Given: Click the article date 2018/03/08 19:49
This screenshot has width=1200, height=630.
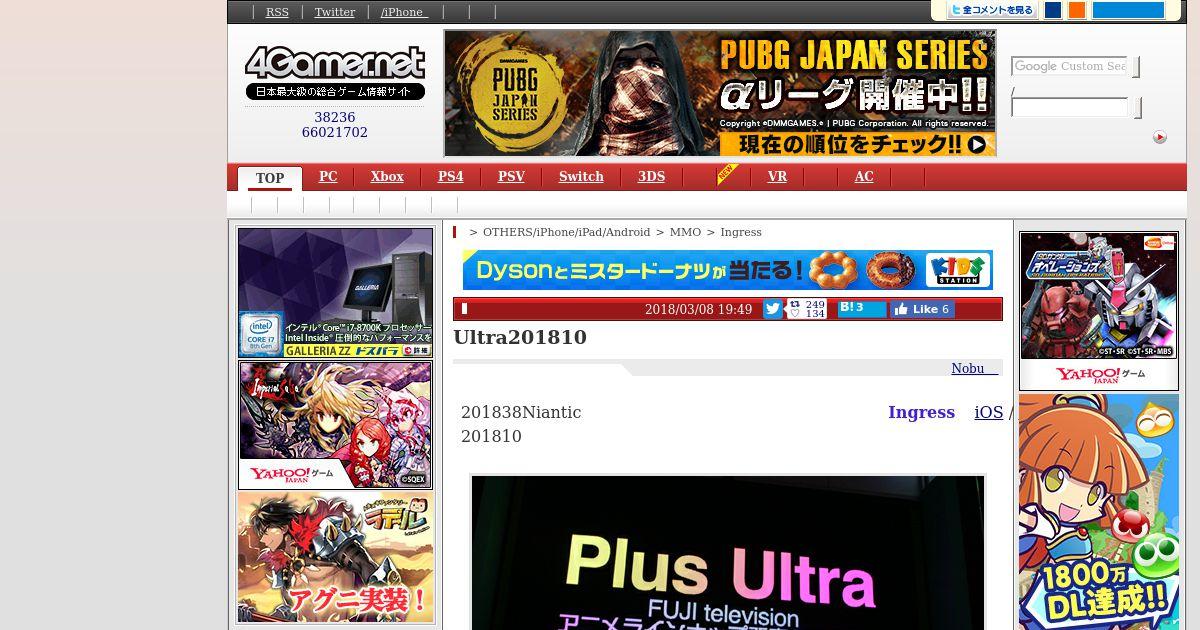Looking at the screenshot, I should coord(698,309).
